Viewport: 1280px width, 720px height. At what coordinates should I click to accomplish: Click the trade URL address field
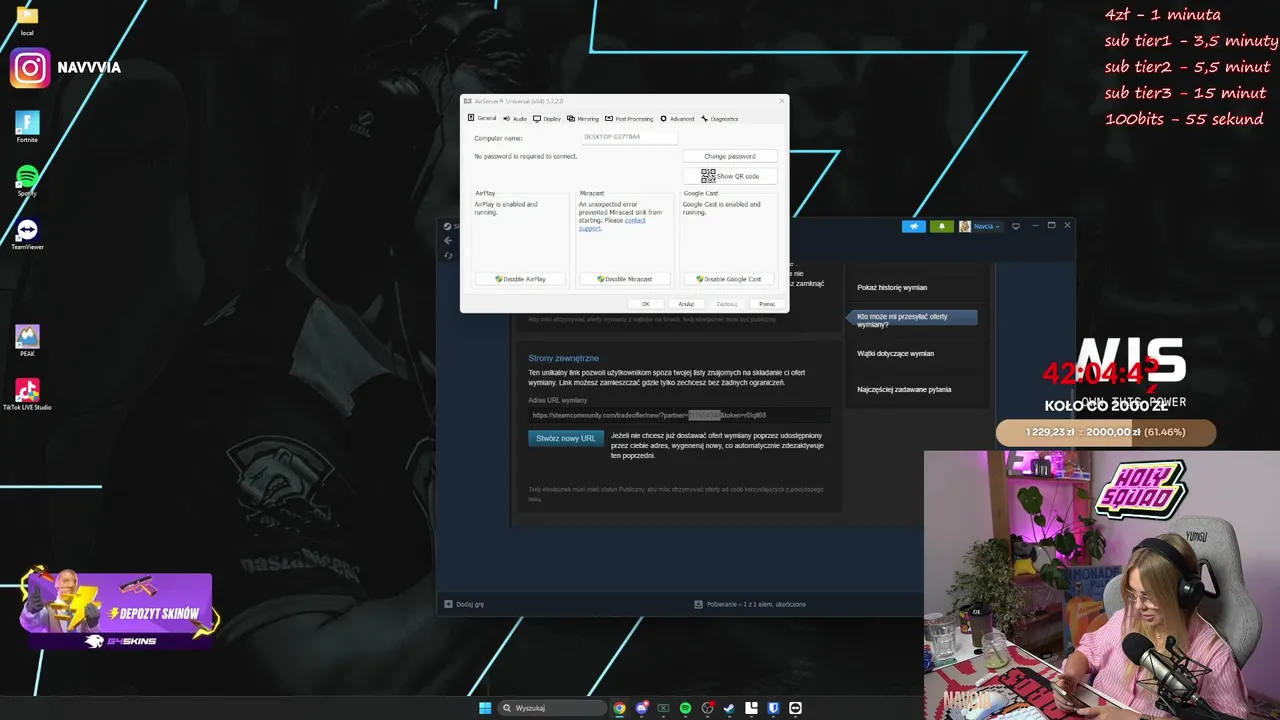679,415
